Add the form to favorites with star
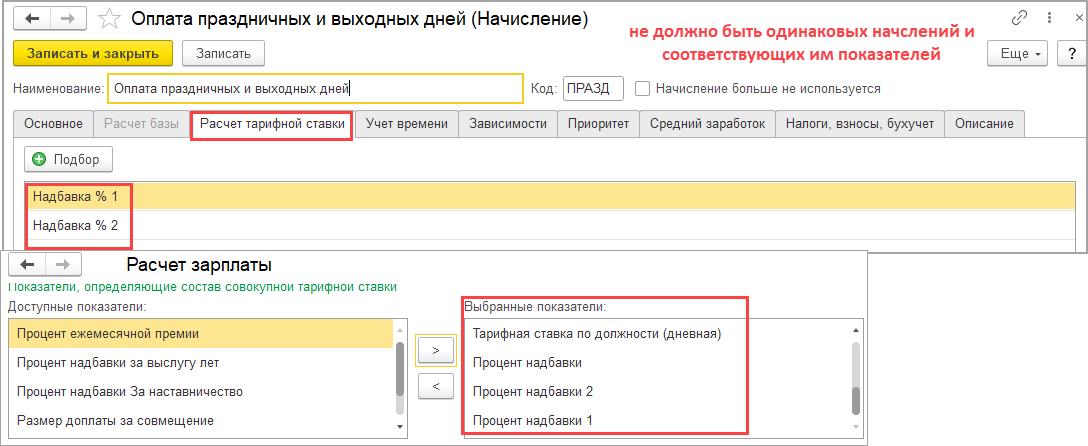1088x446 pixels. pyautogui.click(x=112, y=19)
